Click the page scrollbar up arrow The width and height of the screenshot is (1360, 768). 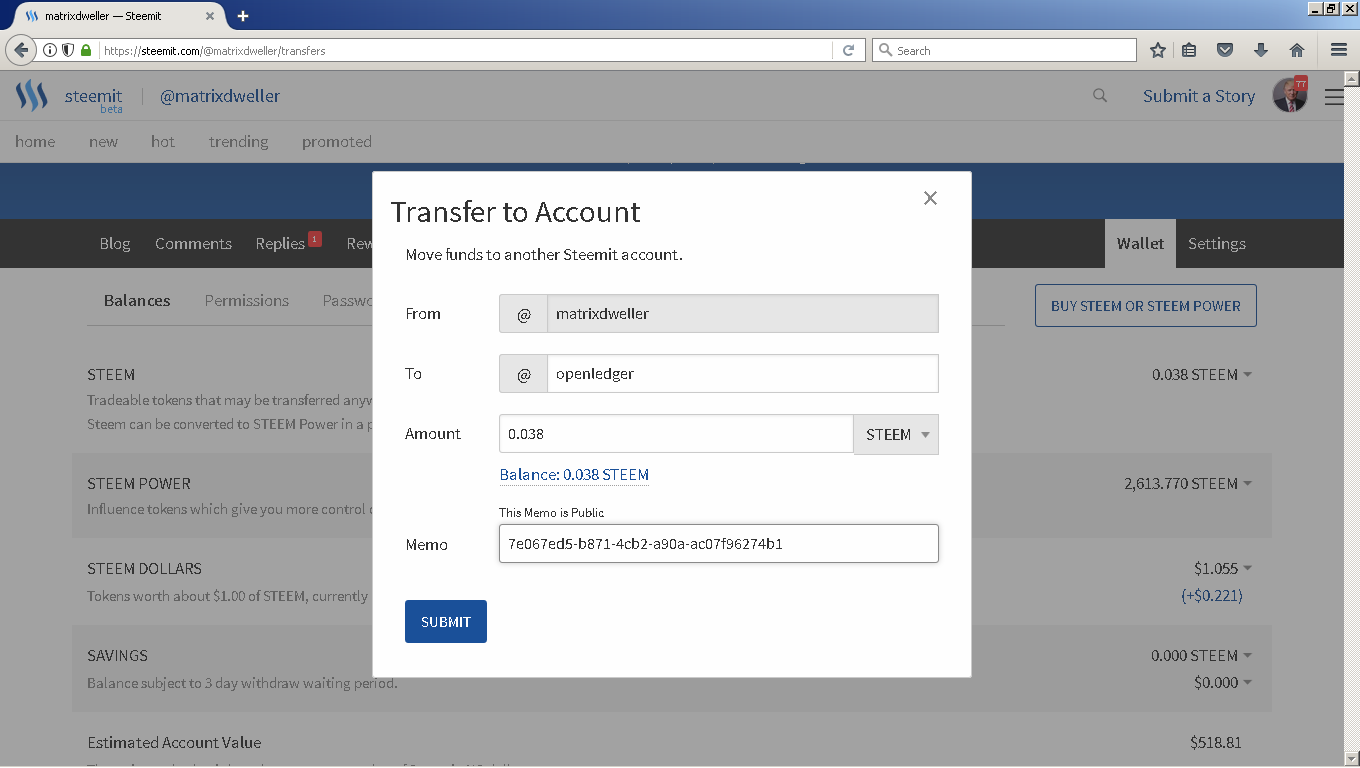(x=1351, y=79)
